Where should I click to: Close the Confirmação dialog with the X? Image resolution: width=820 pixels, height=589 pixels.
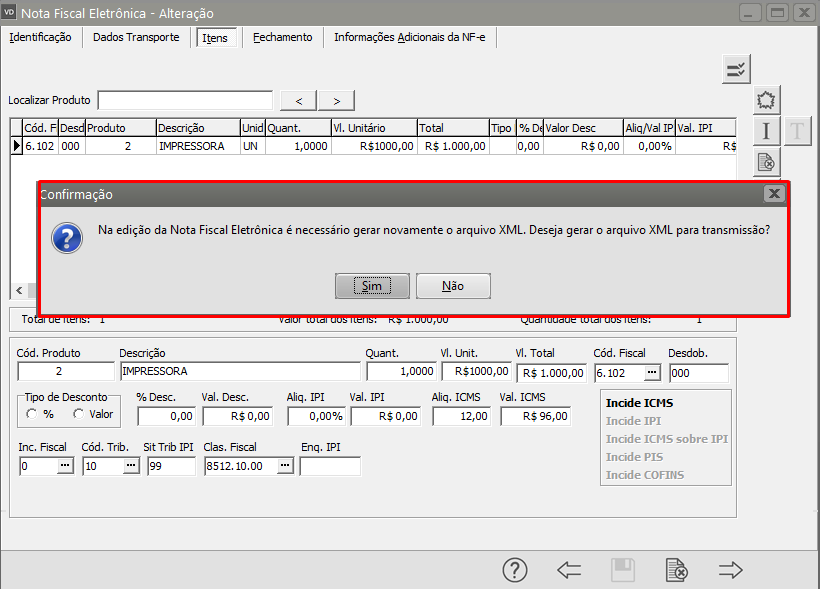[773, 194]
